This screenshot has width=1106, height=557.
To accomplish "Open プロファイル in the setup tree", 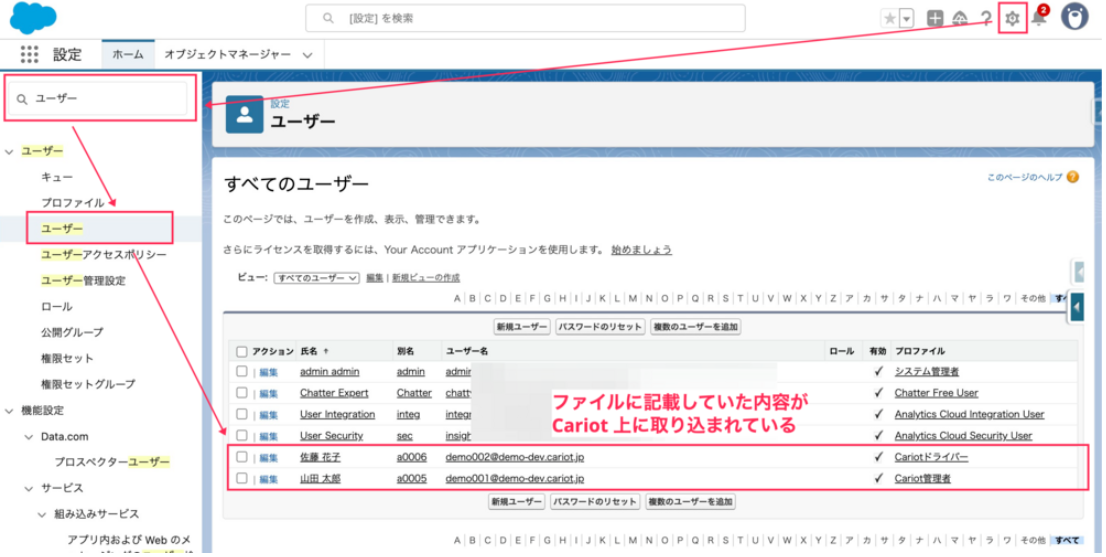I will [x=73, y=202].
